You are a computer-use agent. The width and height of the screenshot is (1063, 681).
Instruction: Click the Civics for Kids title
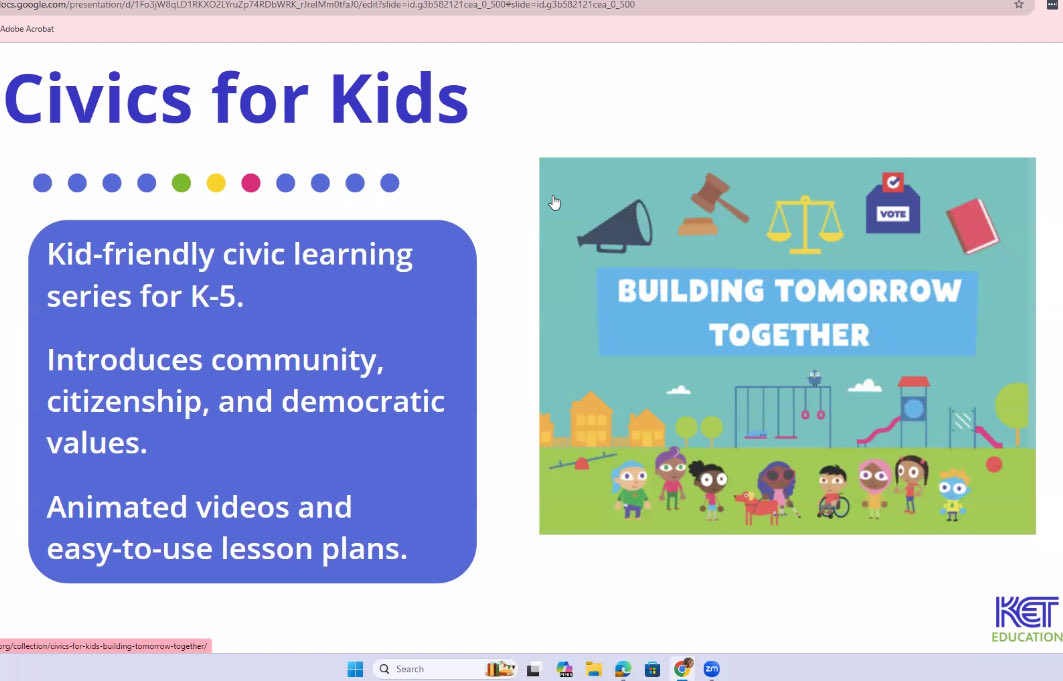[236, 99]
